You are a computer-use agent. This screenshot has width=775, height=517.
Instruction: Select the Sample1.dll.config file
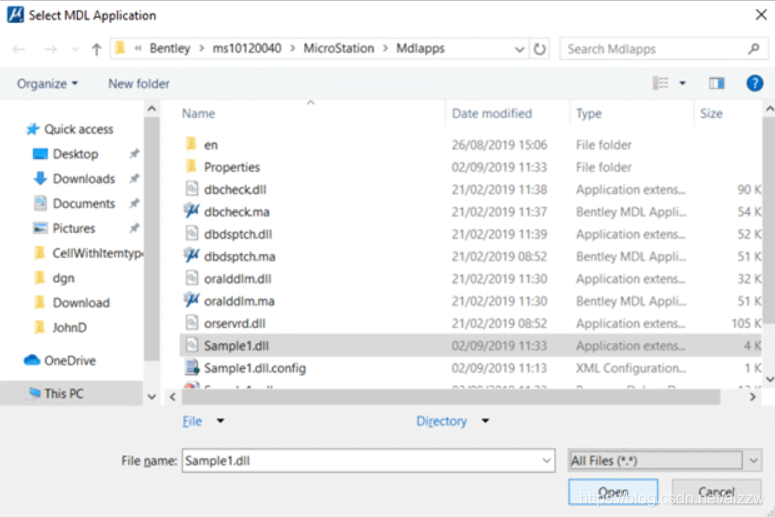254,368
